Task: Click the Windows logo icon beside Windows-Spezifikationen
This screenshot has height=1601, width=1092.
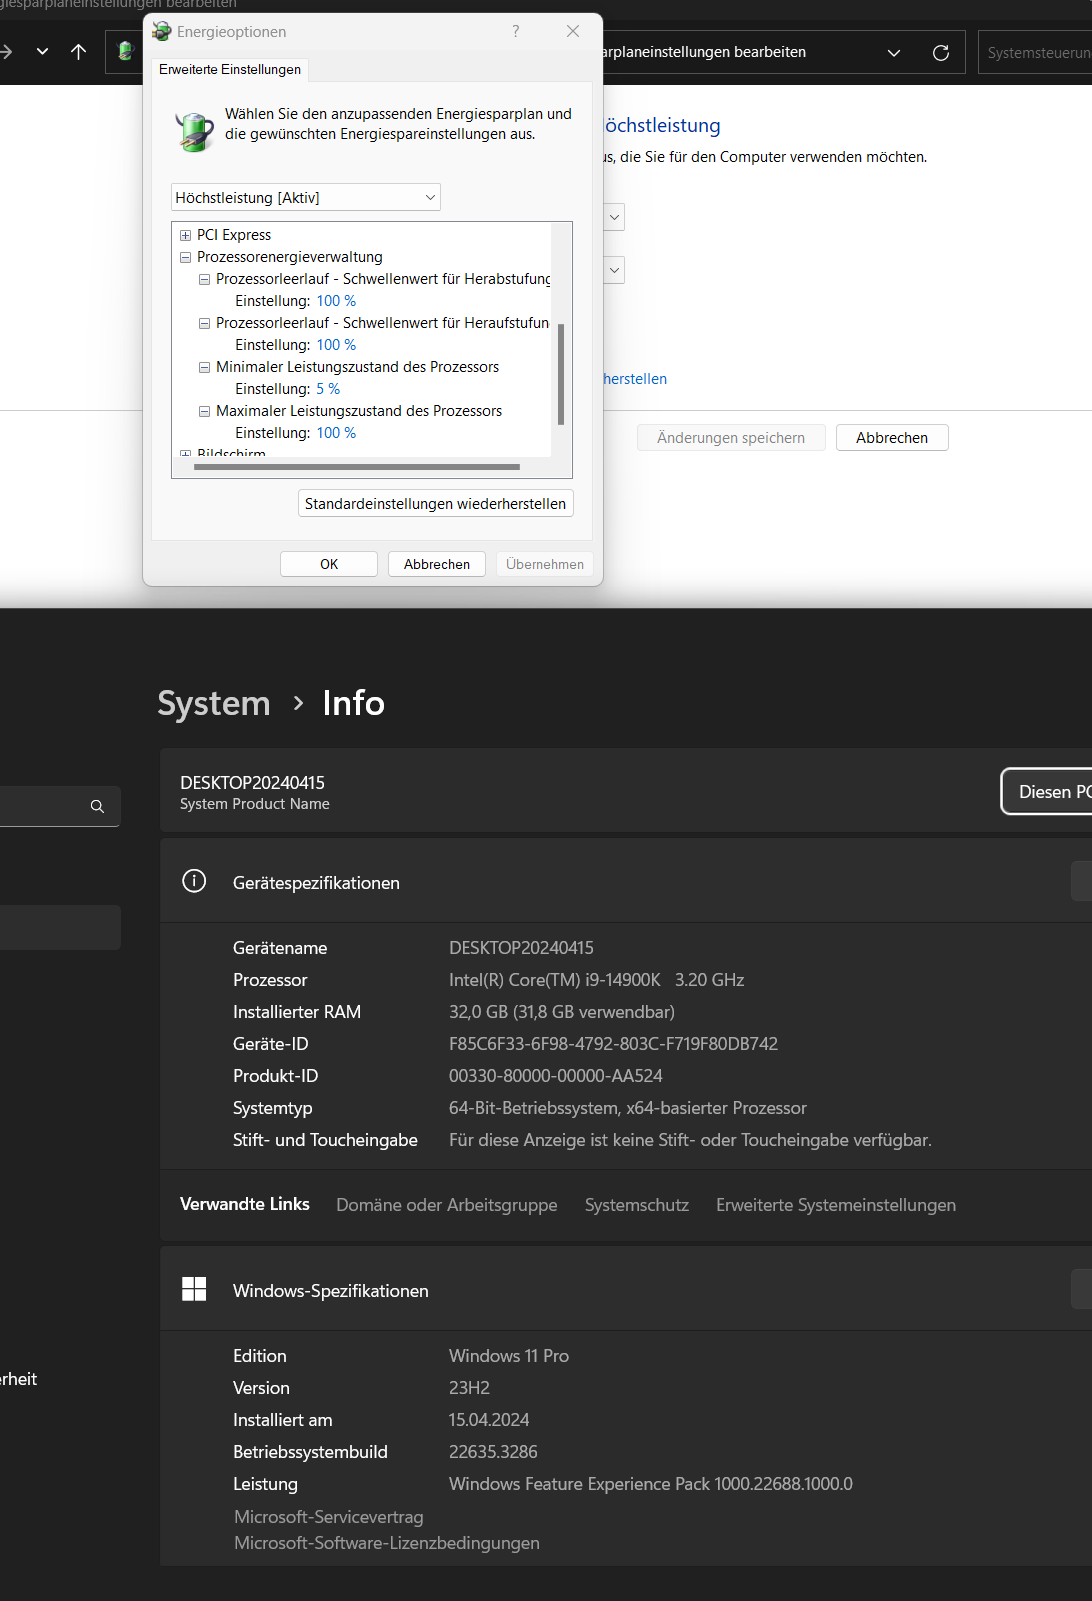Action: tap(194, 1289)
